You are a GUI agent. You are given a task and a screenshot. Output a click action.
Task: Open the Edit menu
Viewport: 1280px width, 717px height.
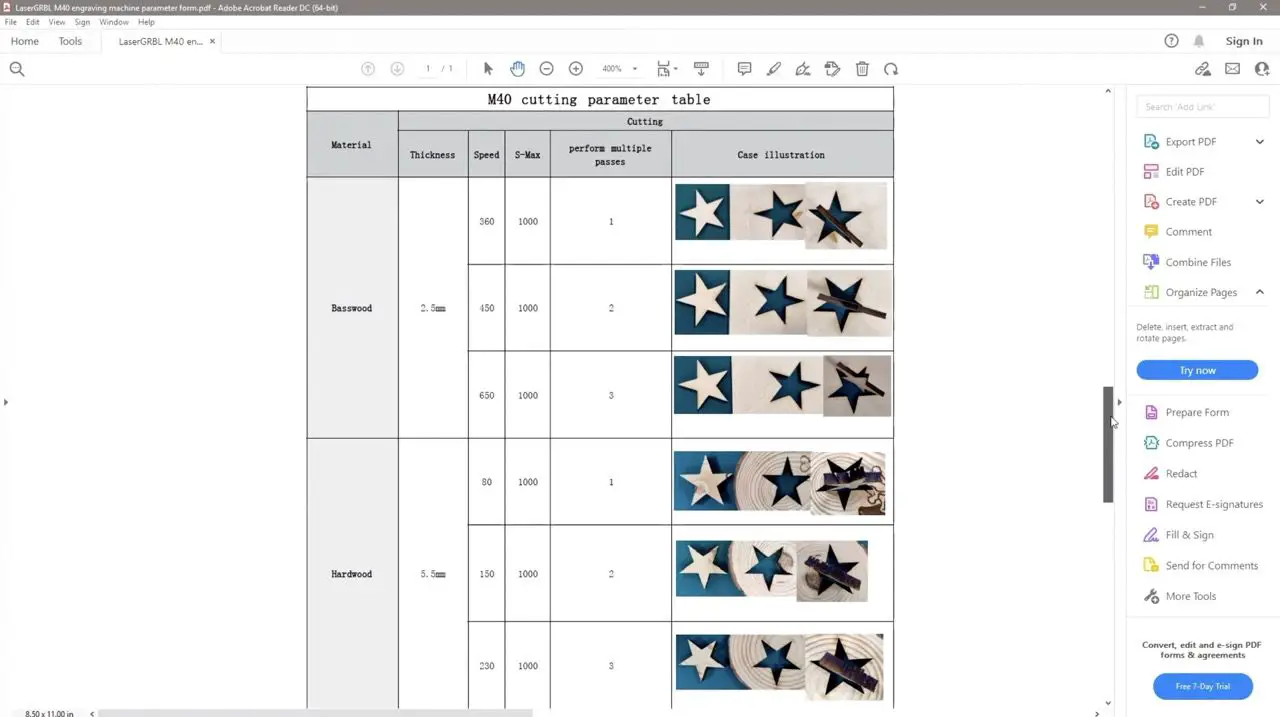click(x=32, y=22)
